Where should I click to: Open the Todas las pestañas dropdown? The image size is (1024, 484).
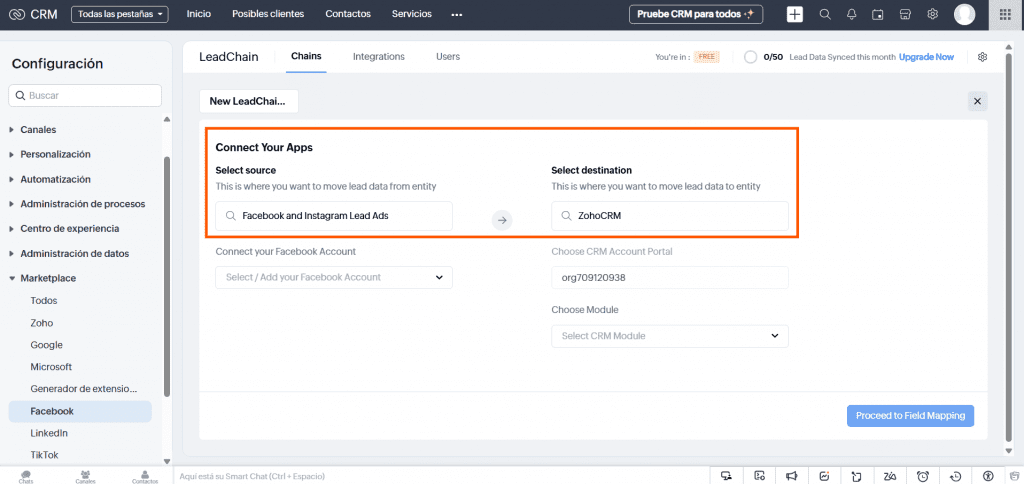[120, 14]
